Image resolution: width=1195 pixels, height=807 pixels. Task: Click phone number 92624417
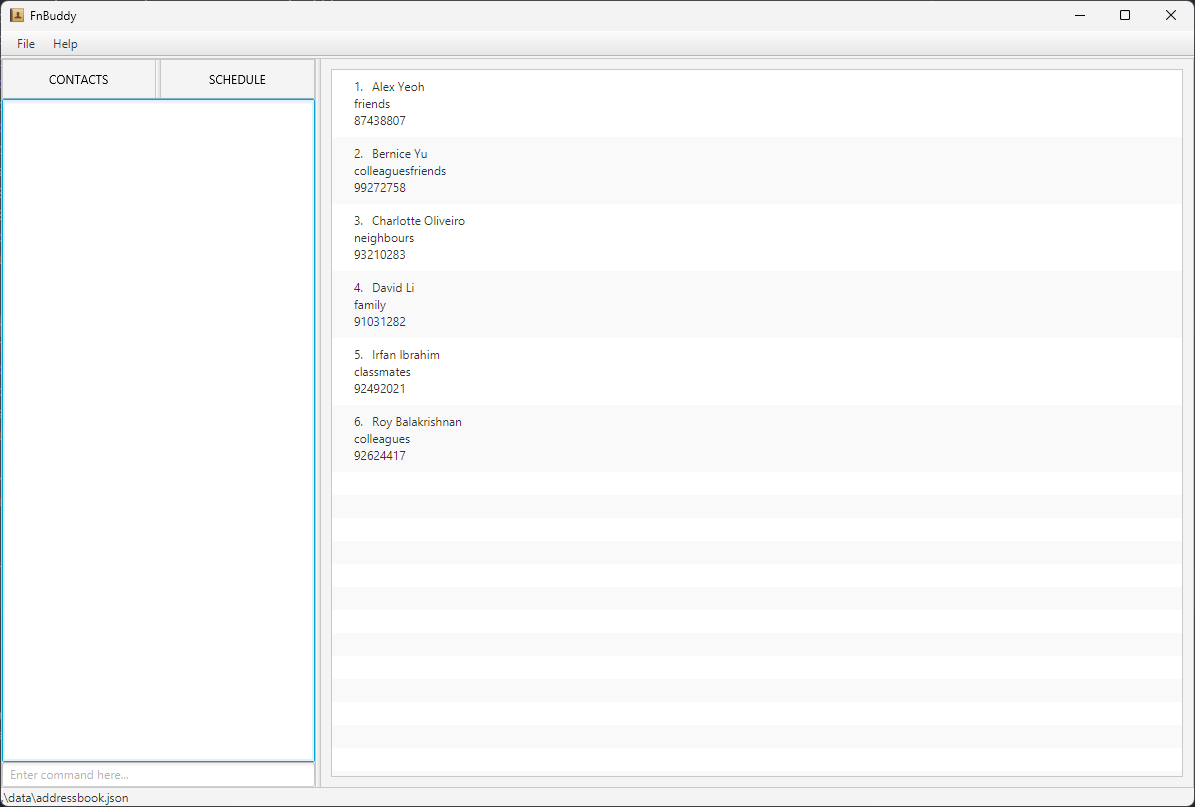point(380,456)
